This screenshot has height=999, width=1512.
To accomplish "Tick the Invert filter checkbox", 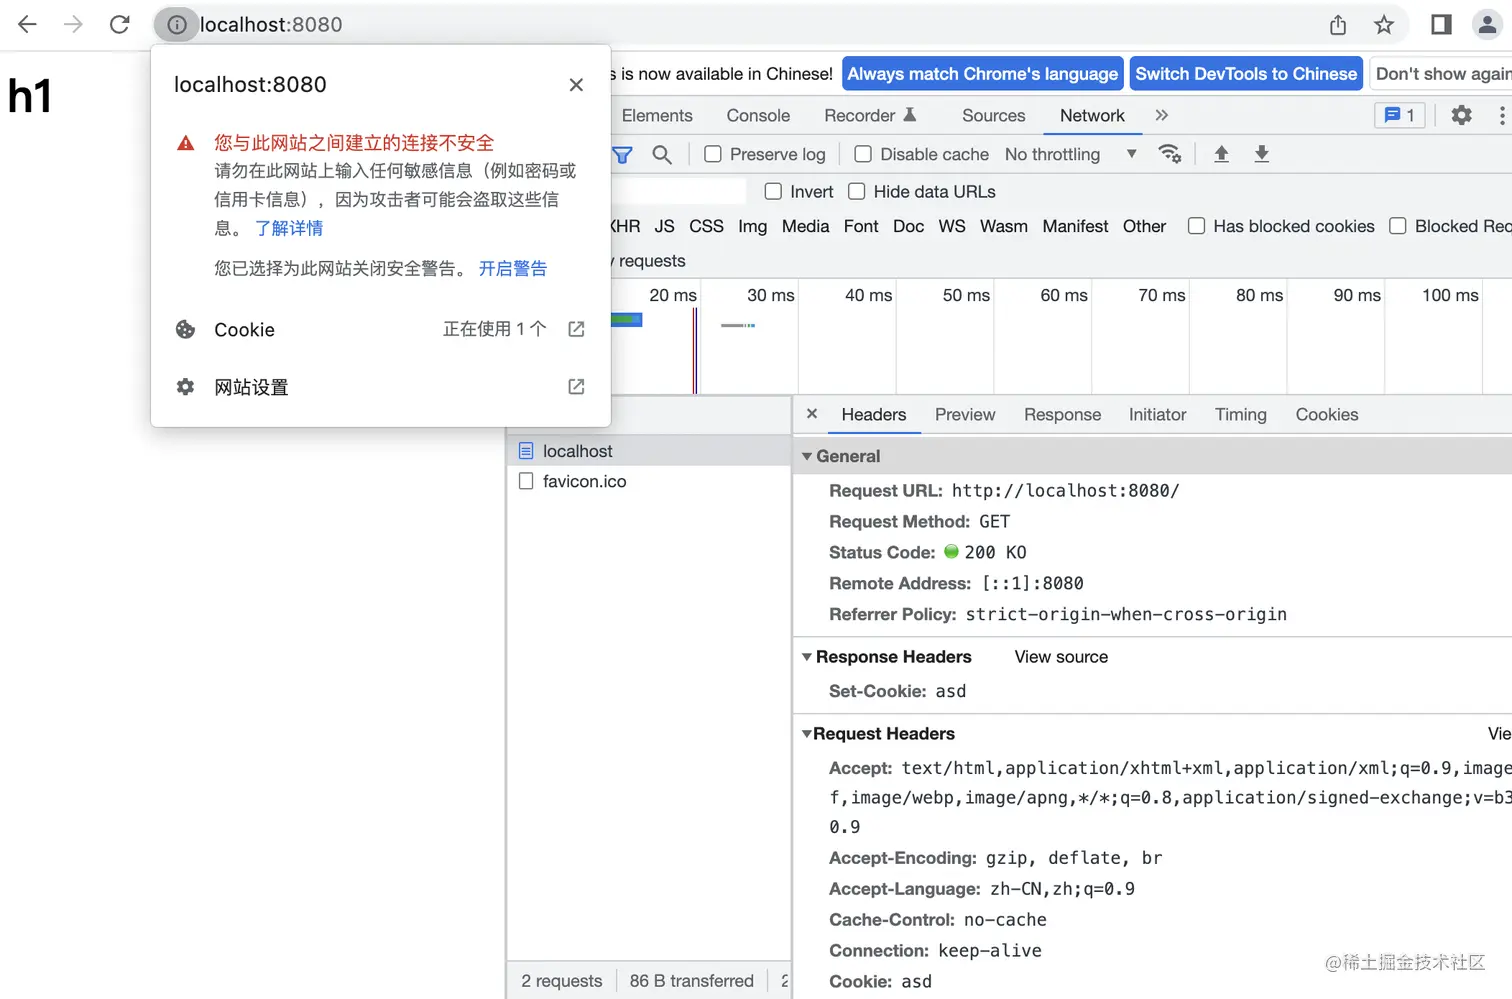I will pos(773,191).
